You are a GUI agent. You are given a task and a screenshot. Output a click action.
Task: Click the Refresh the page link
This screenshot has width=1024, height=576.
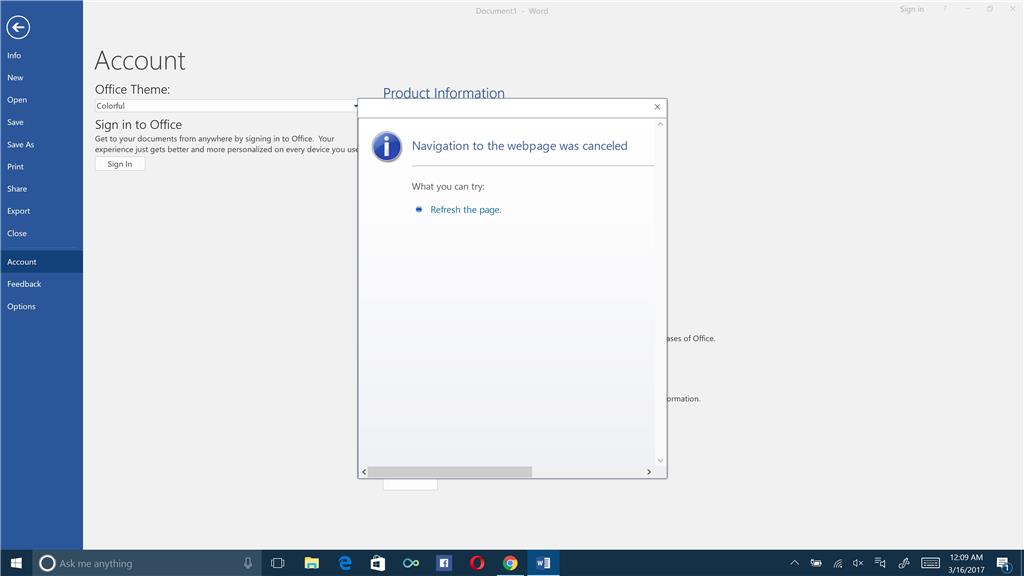pos(464,210)
